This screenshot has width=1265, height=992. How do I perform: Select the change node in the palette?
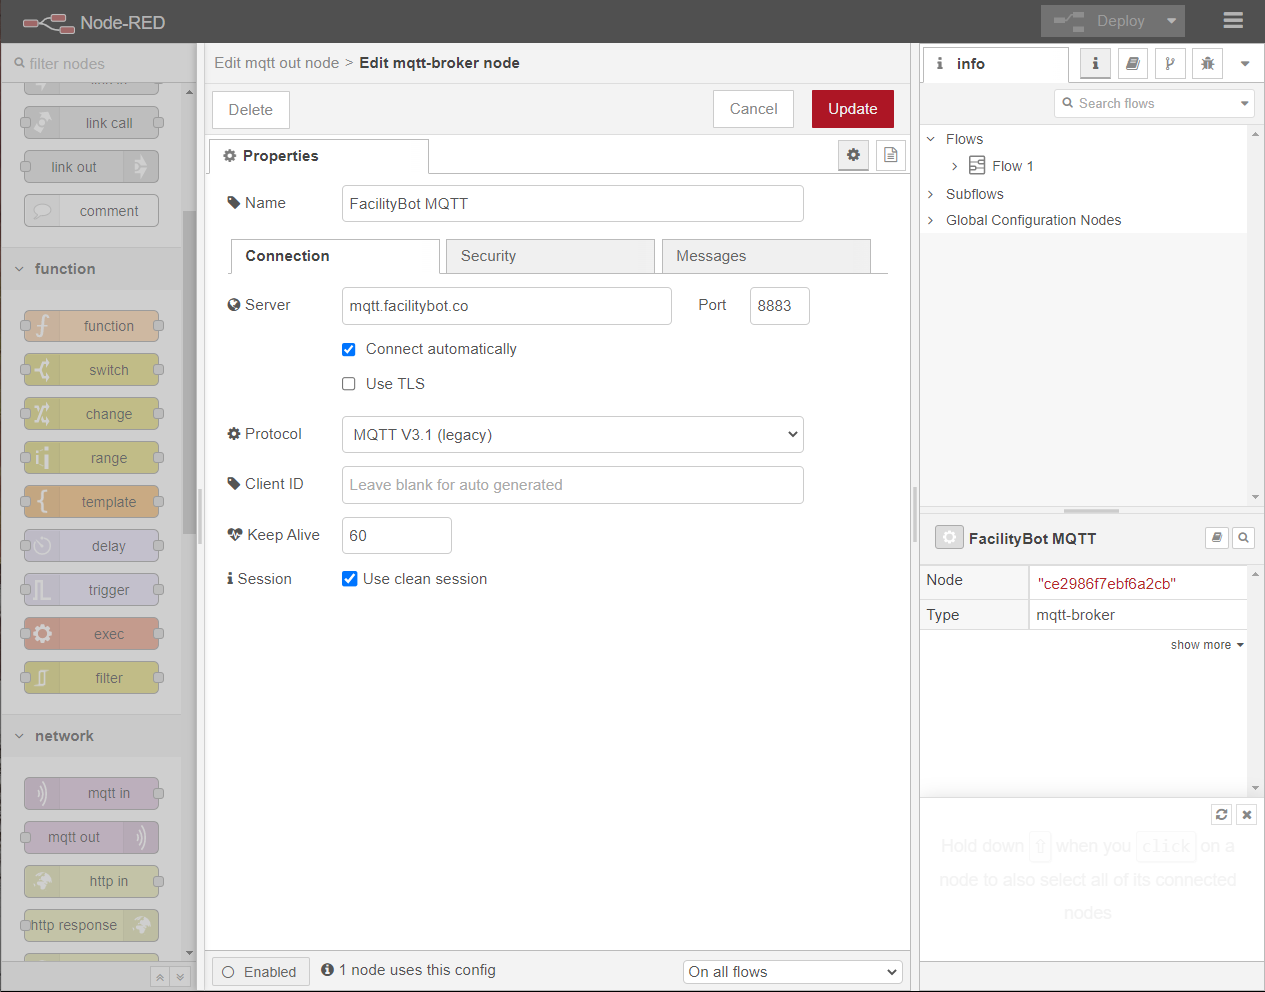coord(92,414)
